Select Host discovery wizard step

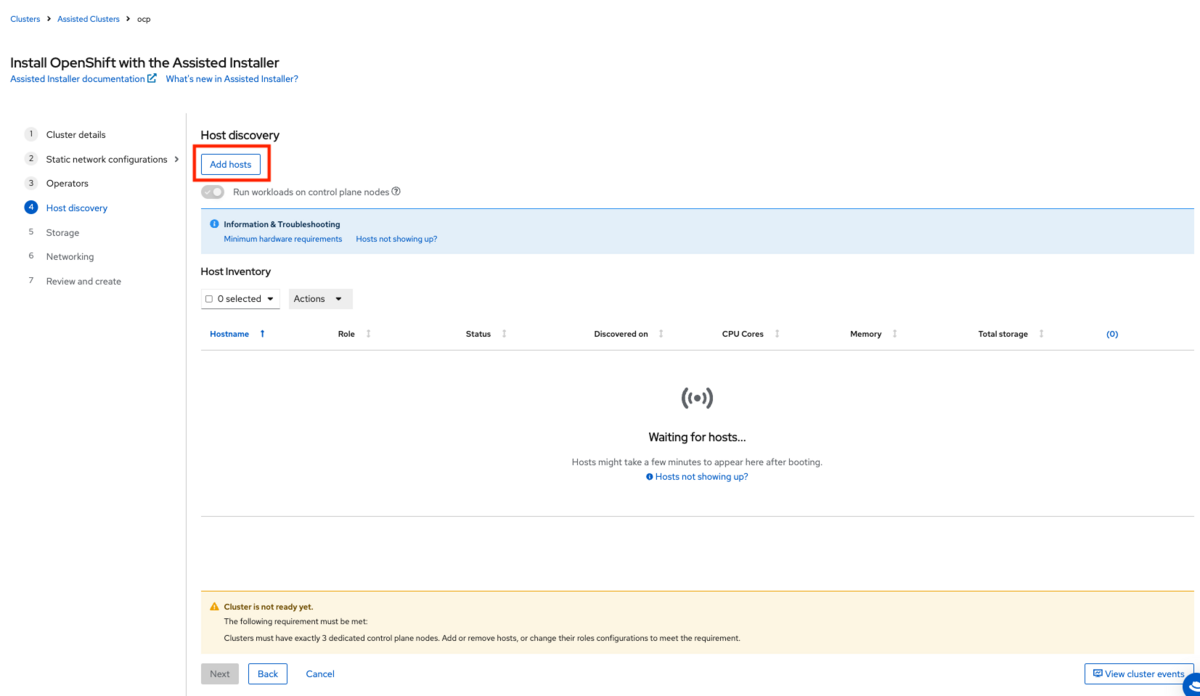pos(77,208)
